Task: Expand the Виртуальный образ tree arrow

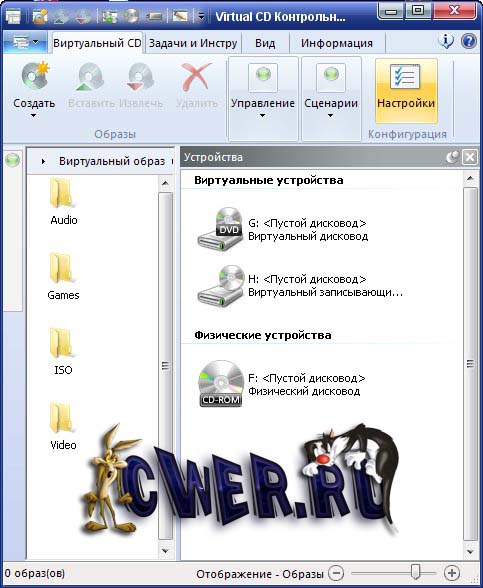Action: point(44,161)
